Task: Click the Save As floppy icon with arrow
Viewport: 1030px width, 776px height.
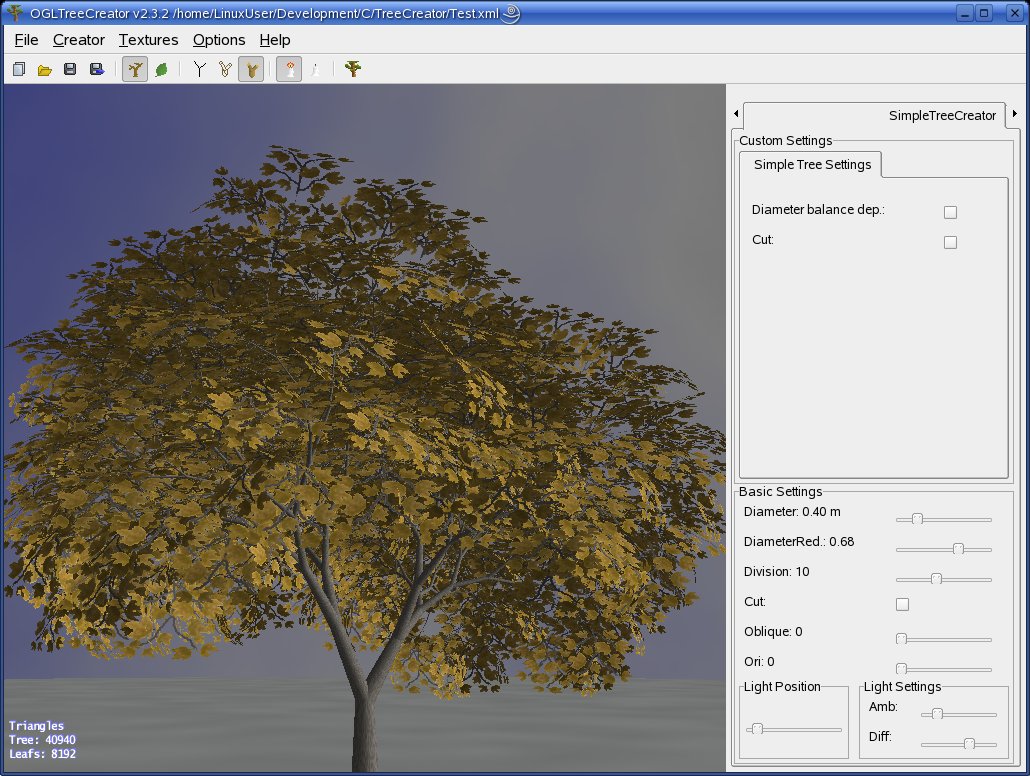Action: pyautogui.click(x=97, y=69)
